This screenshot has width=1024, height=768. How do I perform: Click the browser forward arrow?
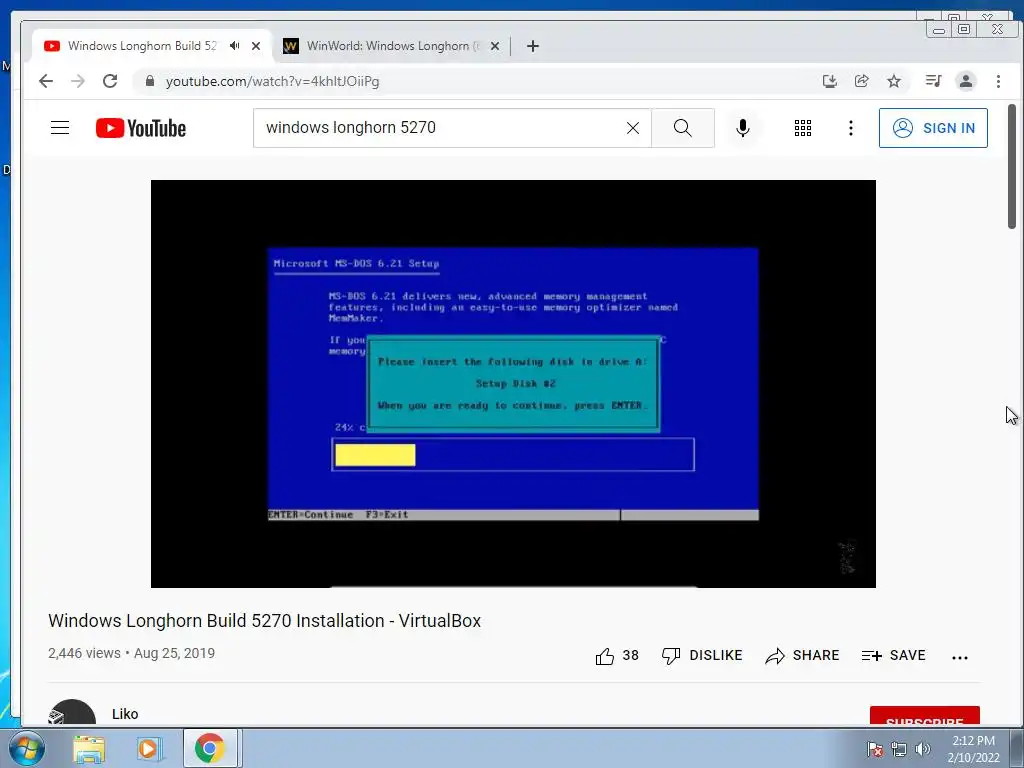click(78, 81)
